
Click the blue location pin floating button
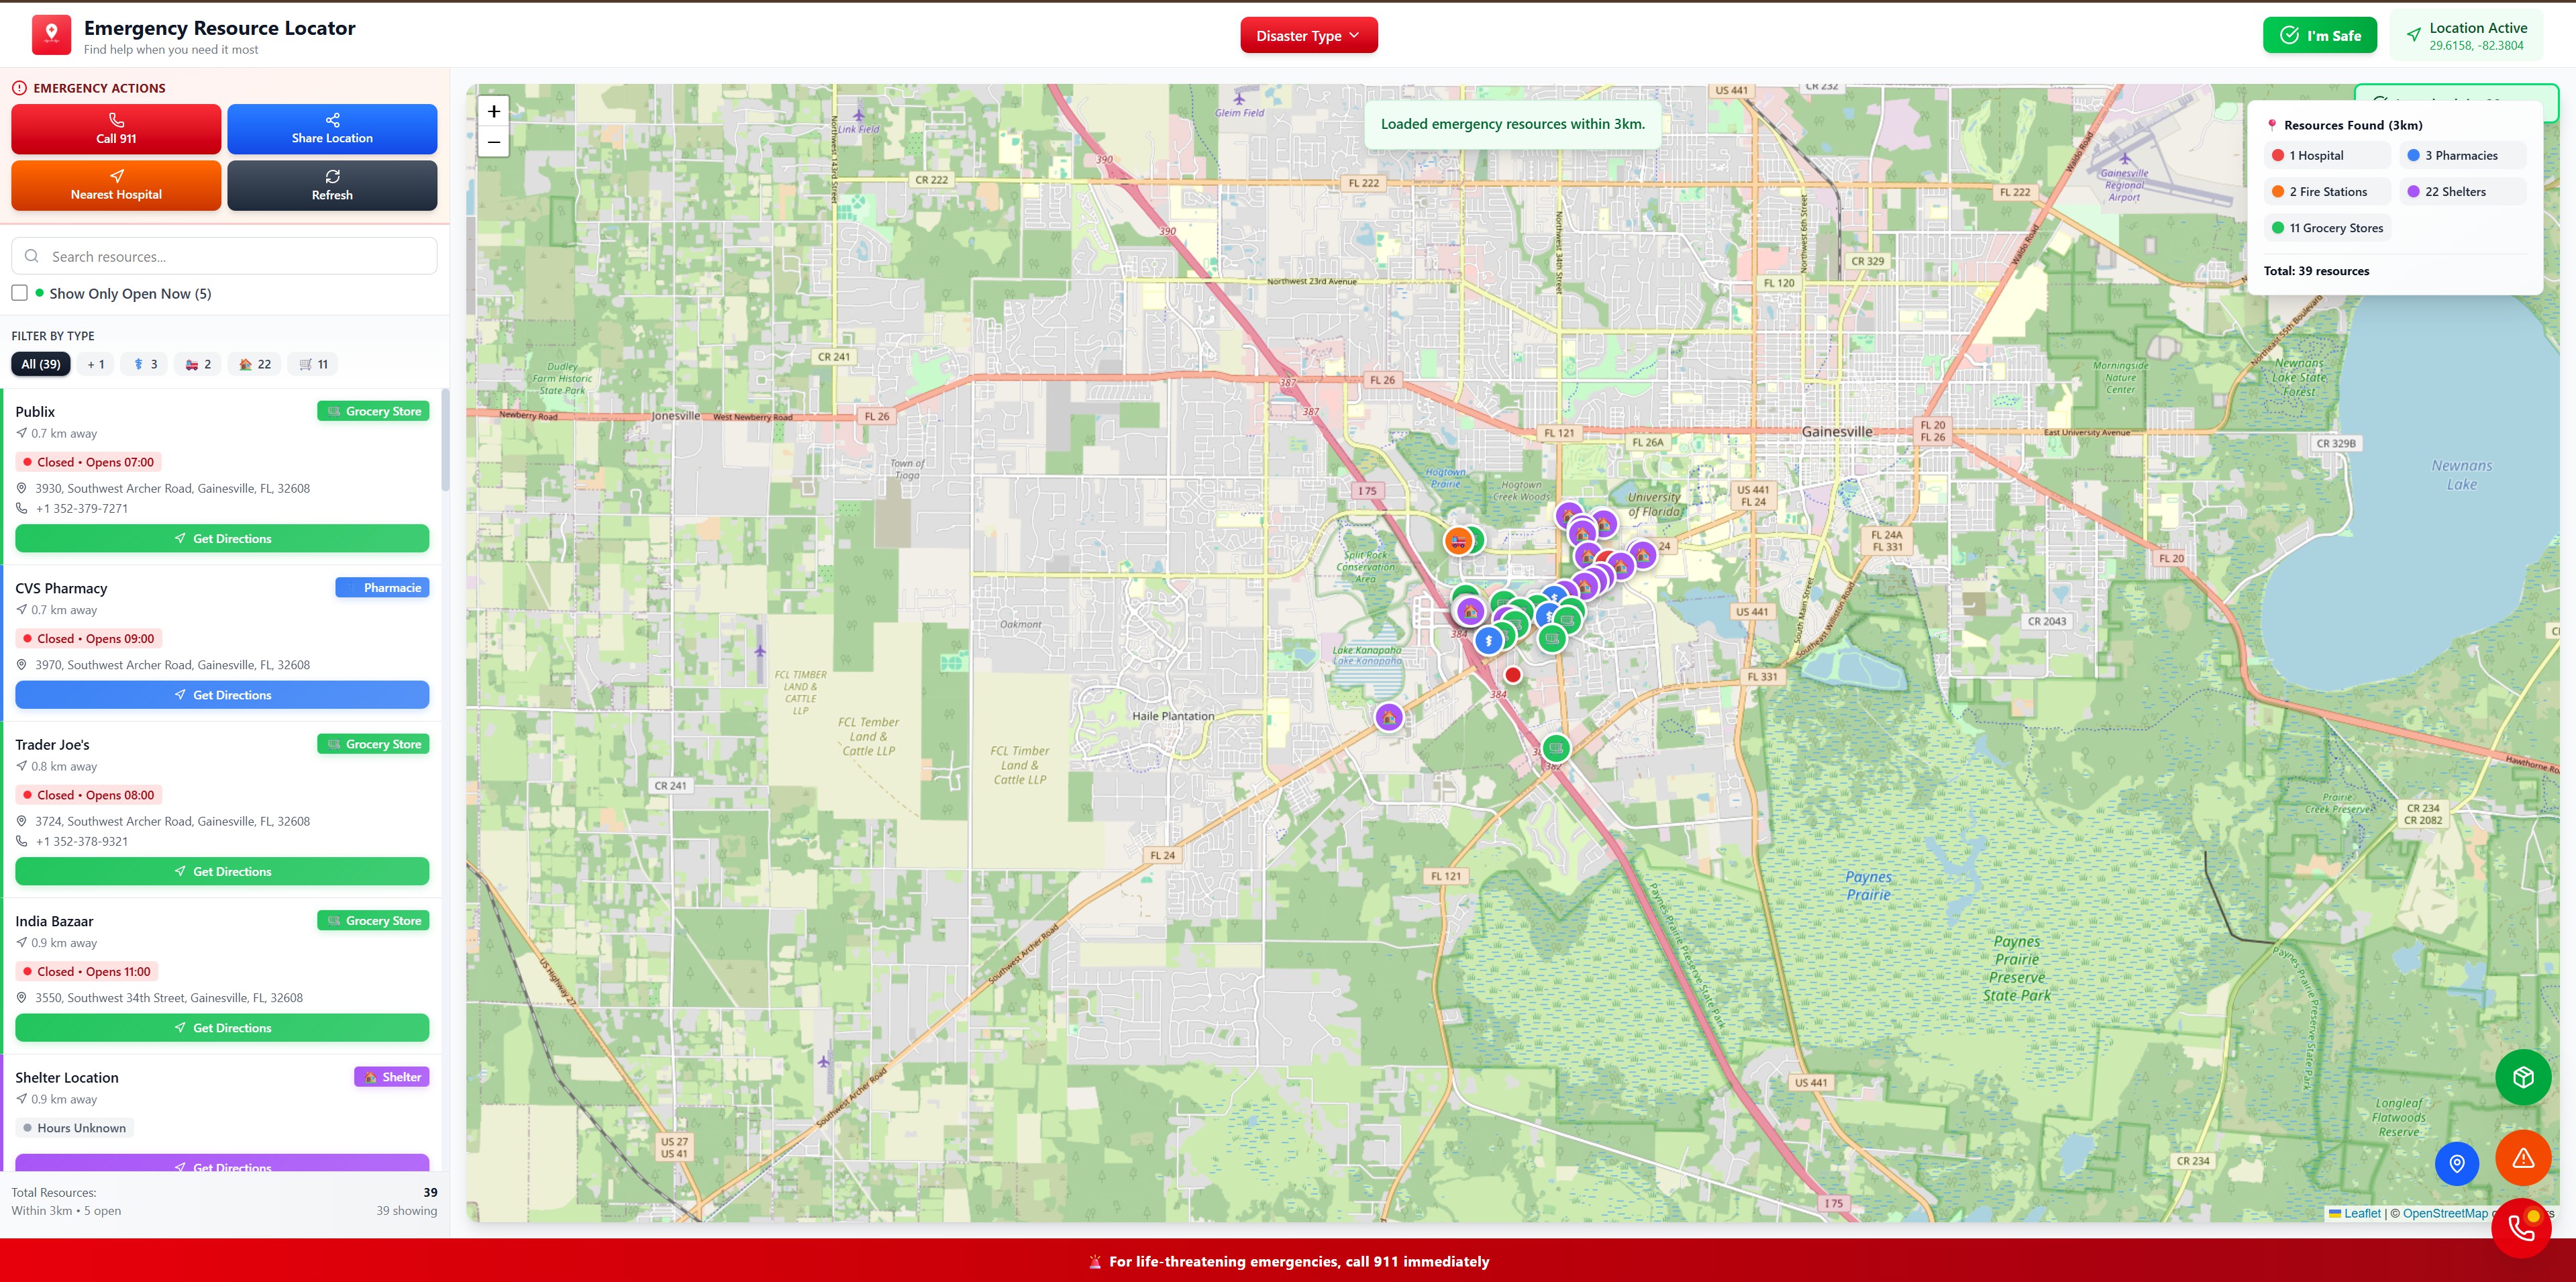pos(2456,1163)
